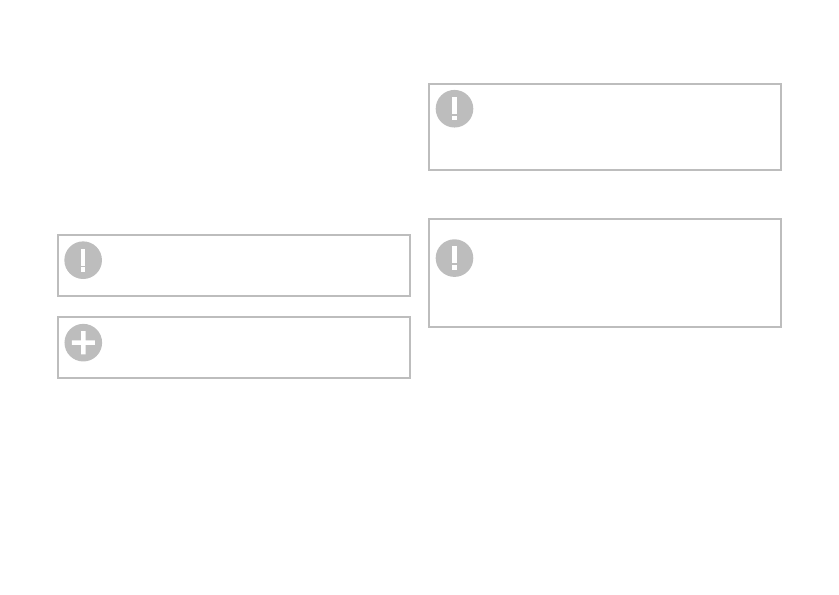Click the exclamation icon in the tallest notice box
Viewport: 839px width, 595px height.
454,258
